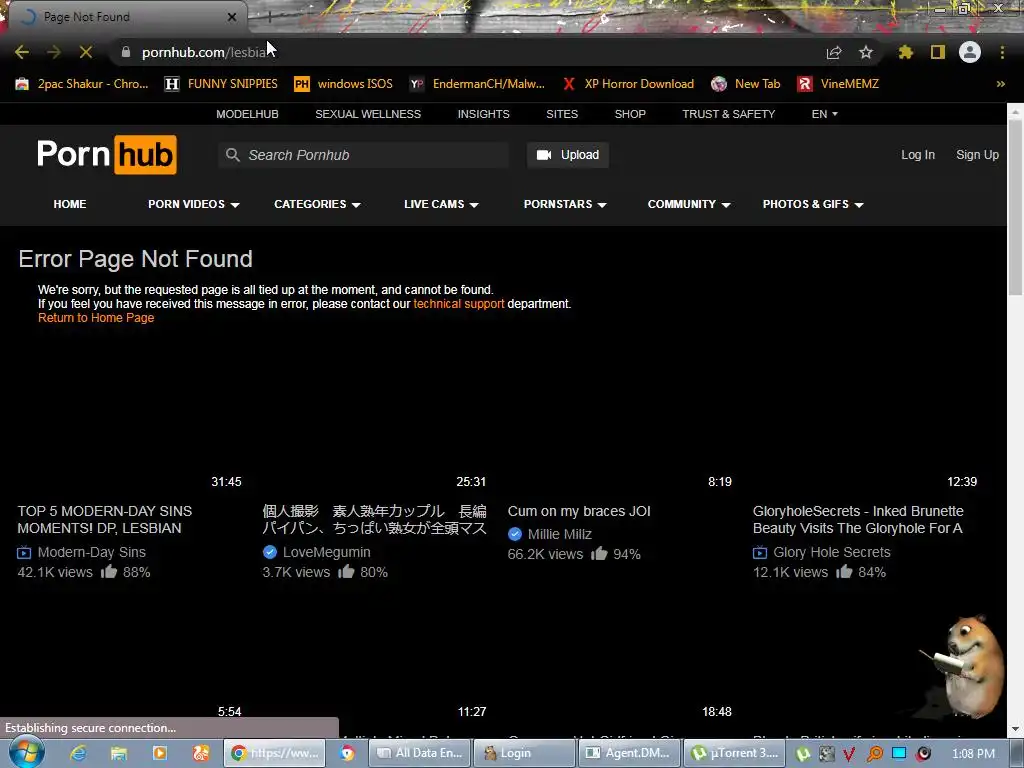This screenshot has width=1024, height=768.
Task: Expand the COMMUNITY nav dropdown
Action: 689,204
